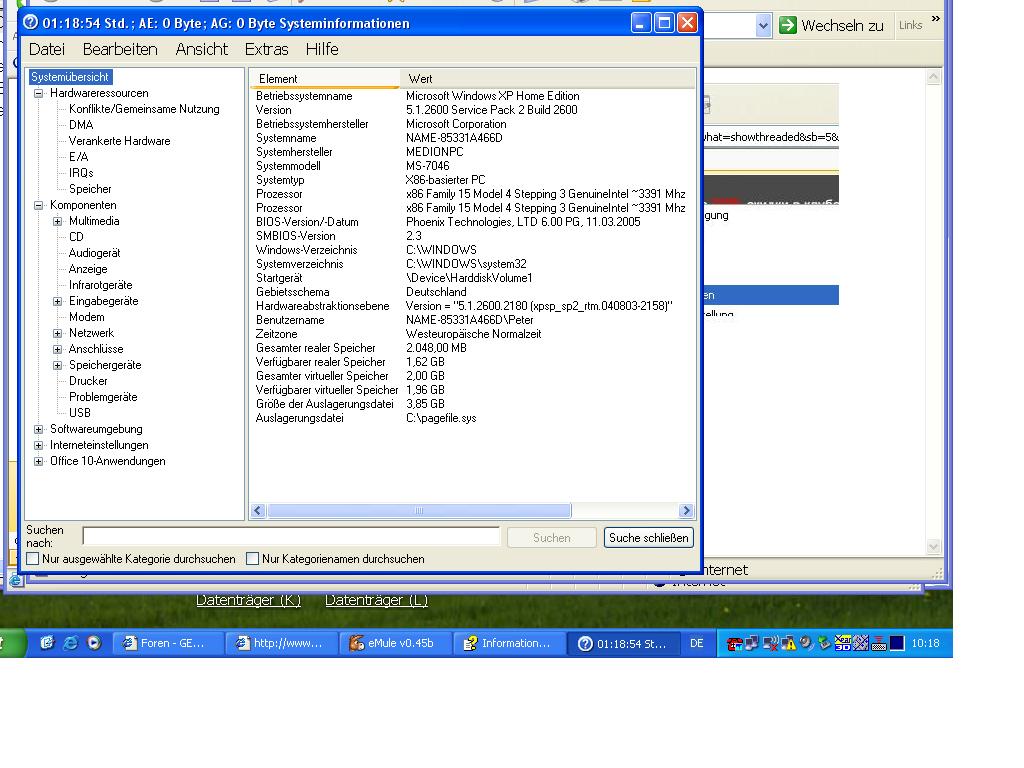Open the Bearbeiten menu

pyautogui.click(x=120, y=49)
